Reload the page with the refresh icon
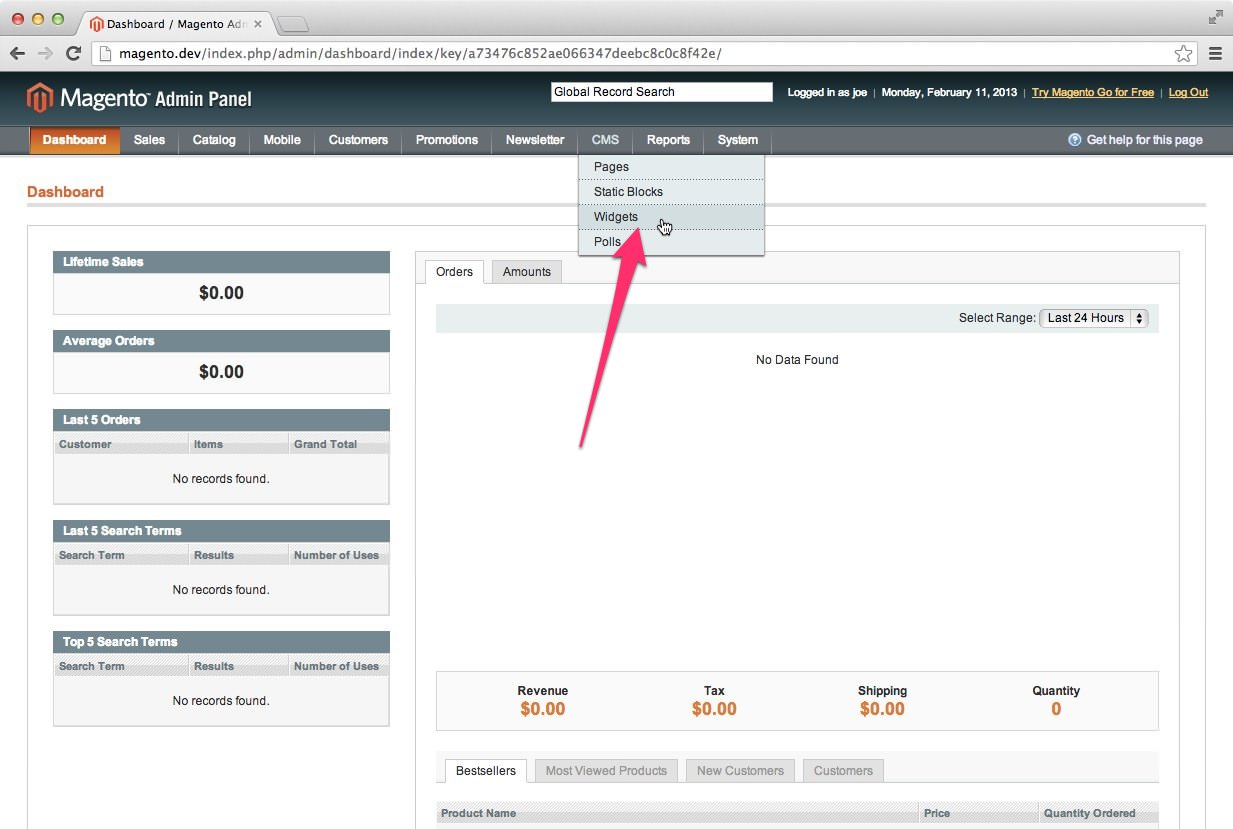The image size is (1233, 829). (73, 54)
